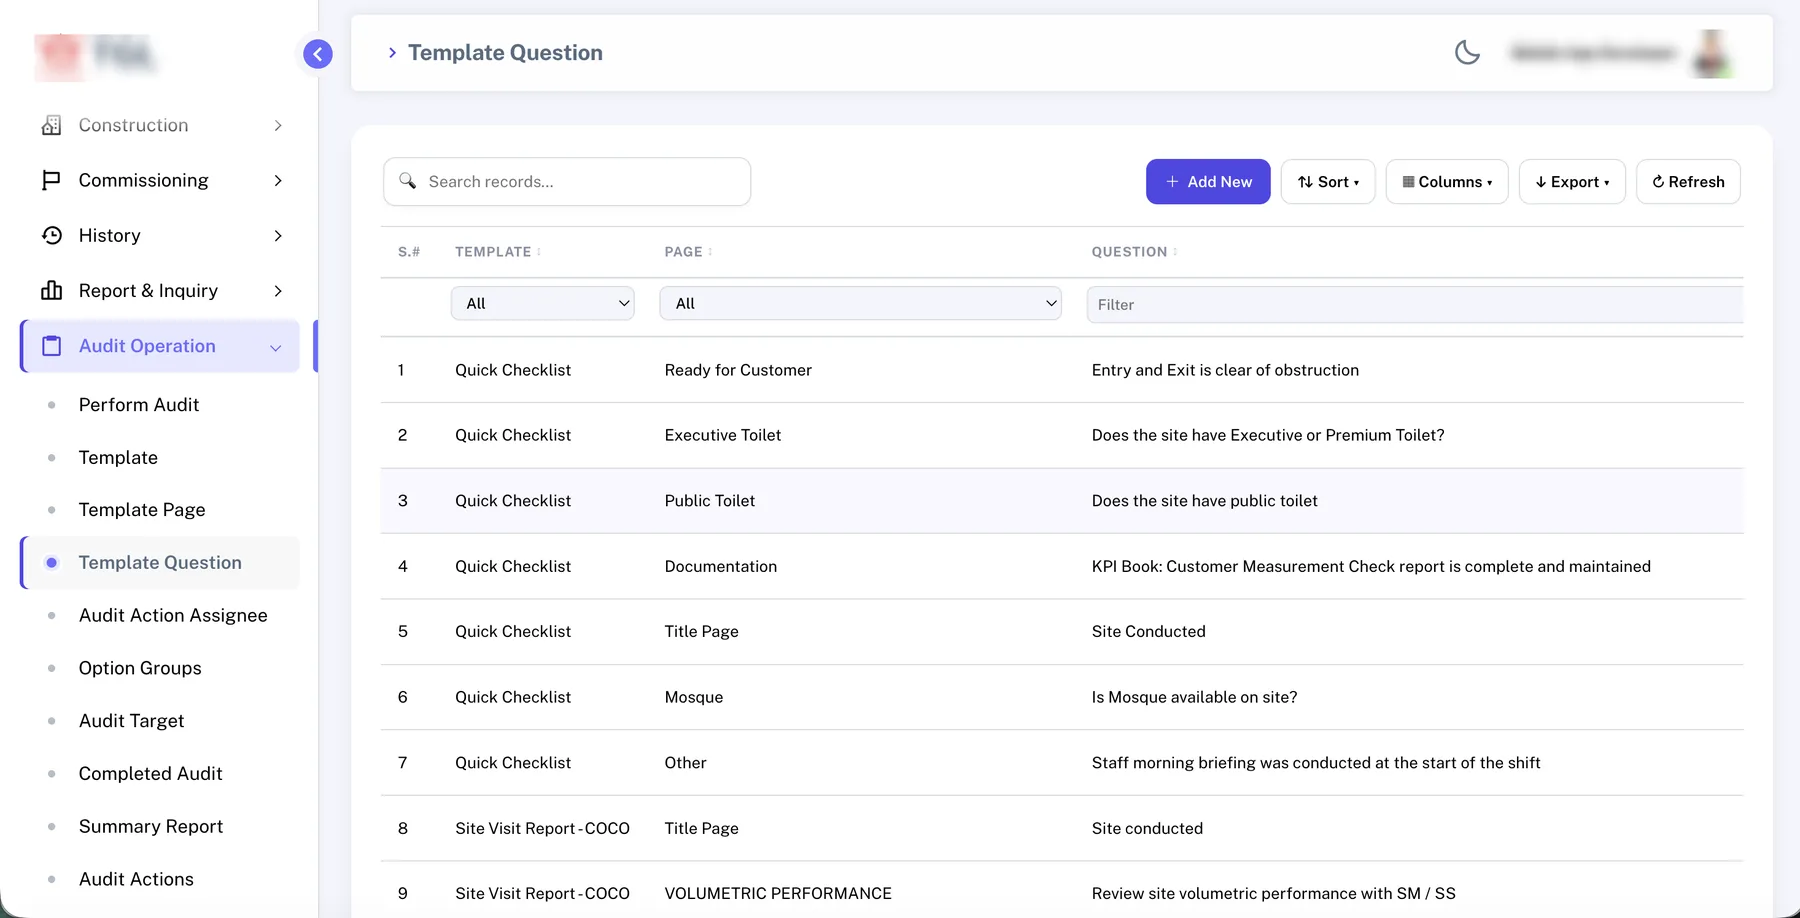Click the 'Public Toilet' page cell
Viewport: 1800px width, 918px height.
pos(710,501)
